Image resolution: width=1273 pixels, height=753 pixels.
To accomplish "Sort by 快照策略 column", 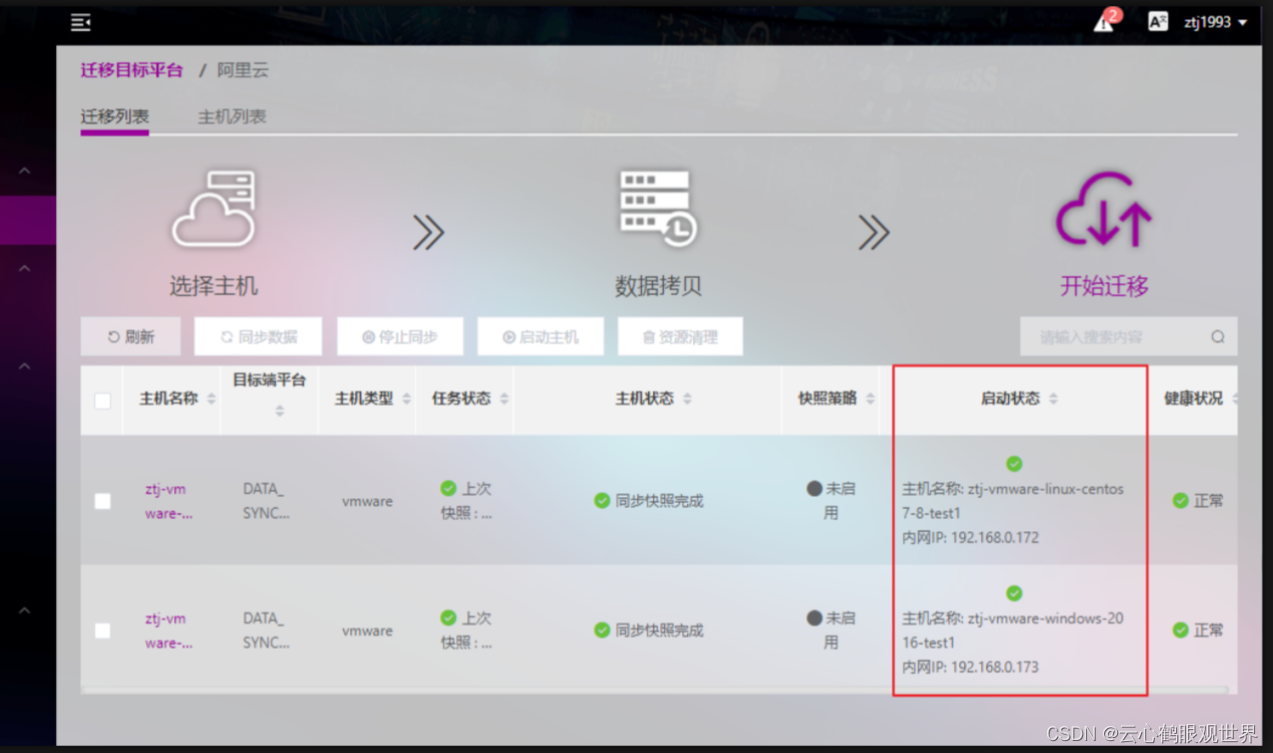I will 870,399.
